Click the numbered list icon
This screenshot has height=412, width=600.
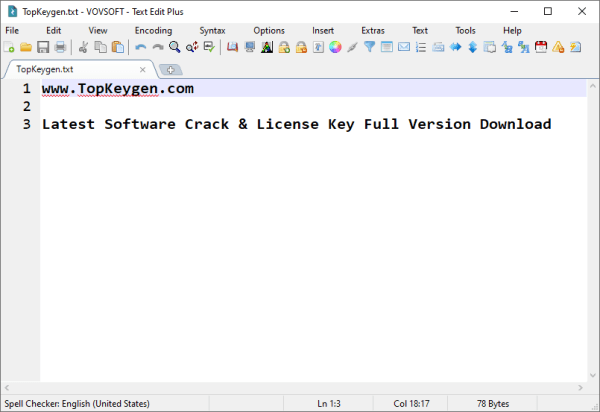[x=421, y=47]
